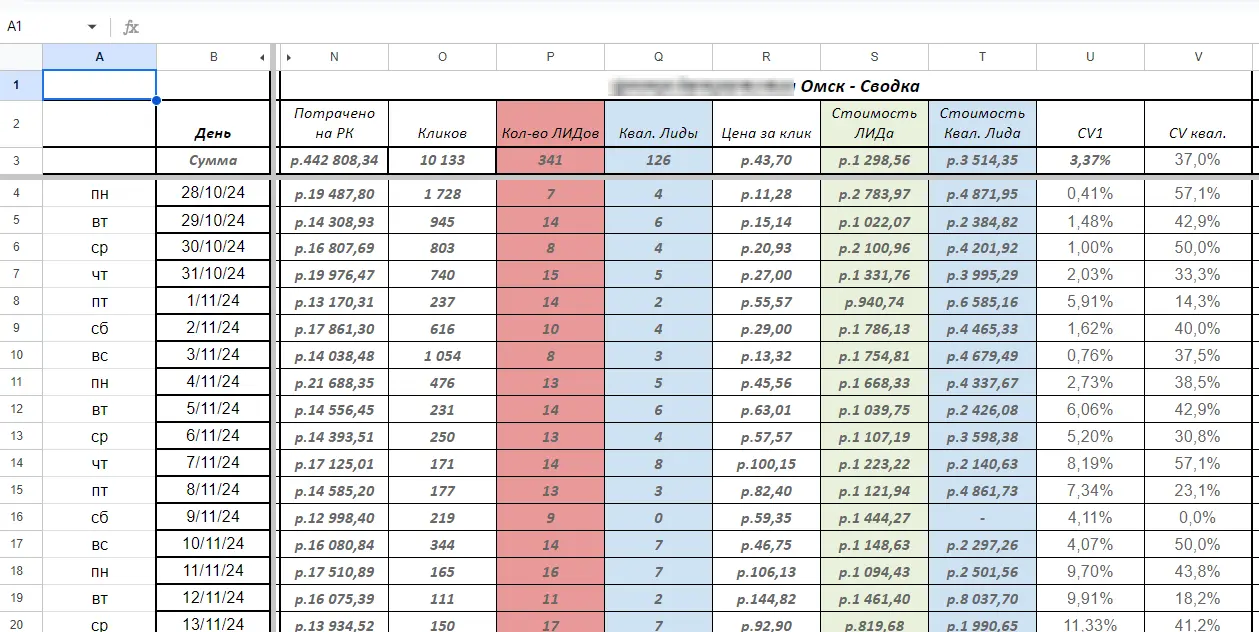
Task: Select the column P header
Action: (x=550, y=57)
